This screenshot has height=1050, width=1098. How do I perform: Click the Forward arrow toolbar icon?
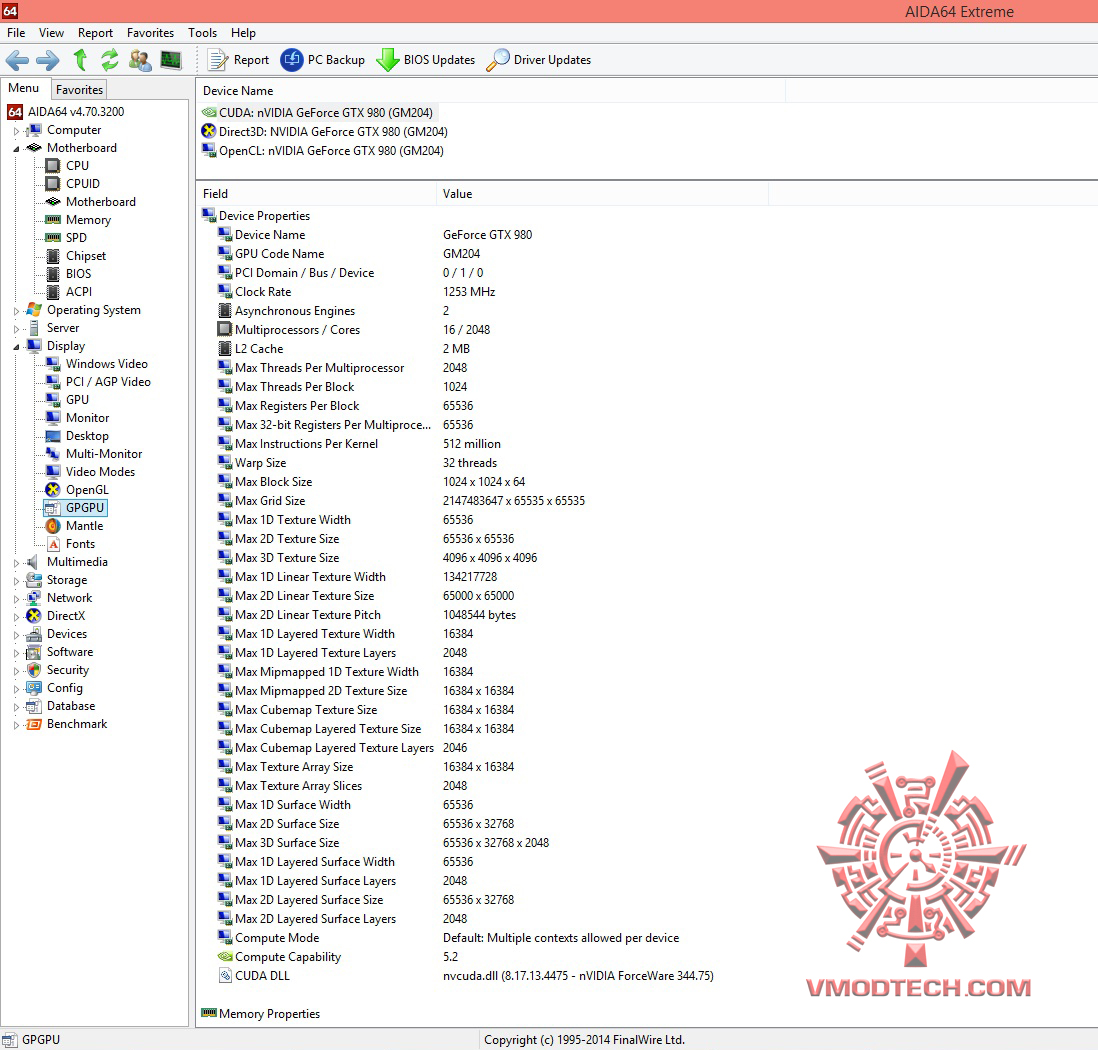[x=48, y=60]
